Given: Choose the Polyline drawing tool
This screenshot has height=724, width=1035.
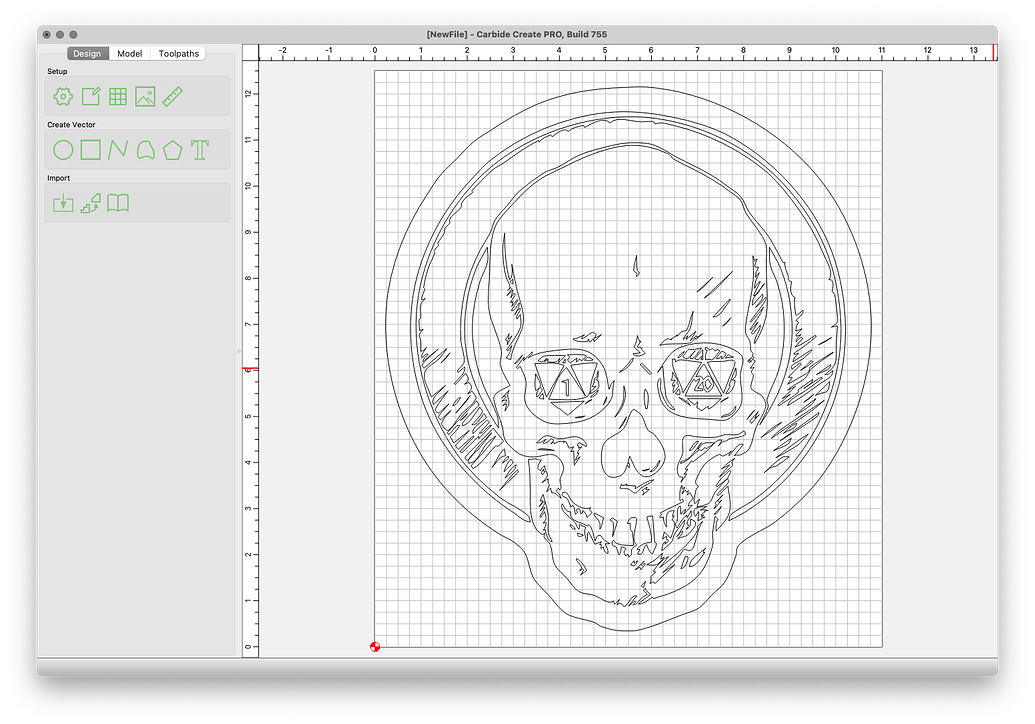Looking at the screenshot, I should click(118, 150).
